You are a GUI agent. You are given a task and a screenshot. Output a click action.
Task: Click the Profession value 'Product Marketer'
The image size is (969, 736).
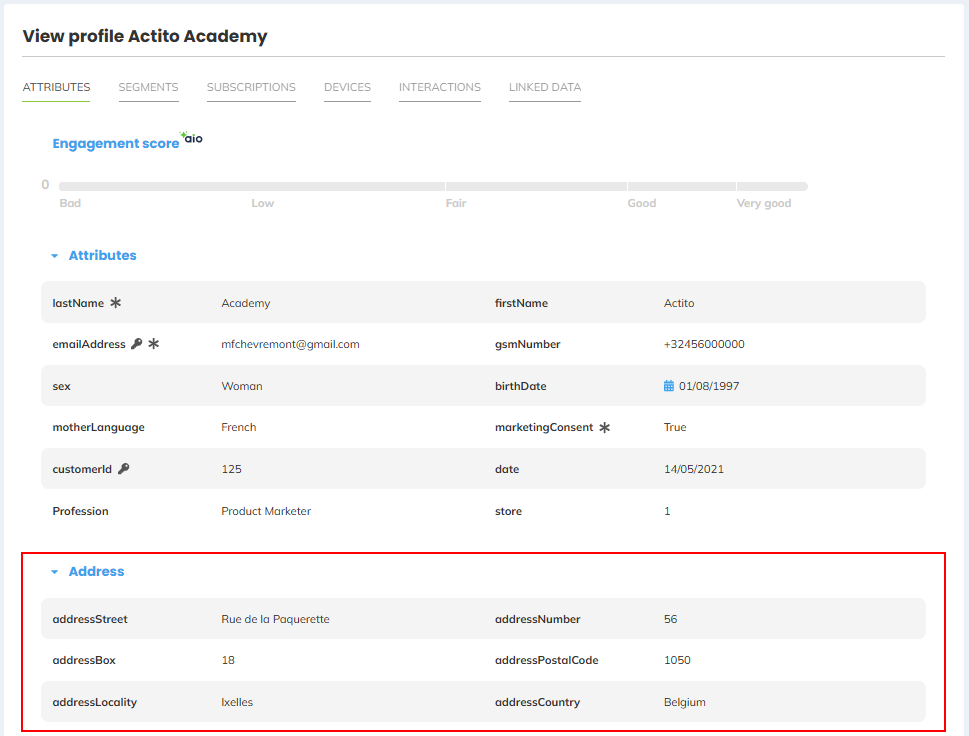coord(266,511)
